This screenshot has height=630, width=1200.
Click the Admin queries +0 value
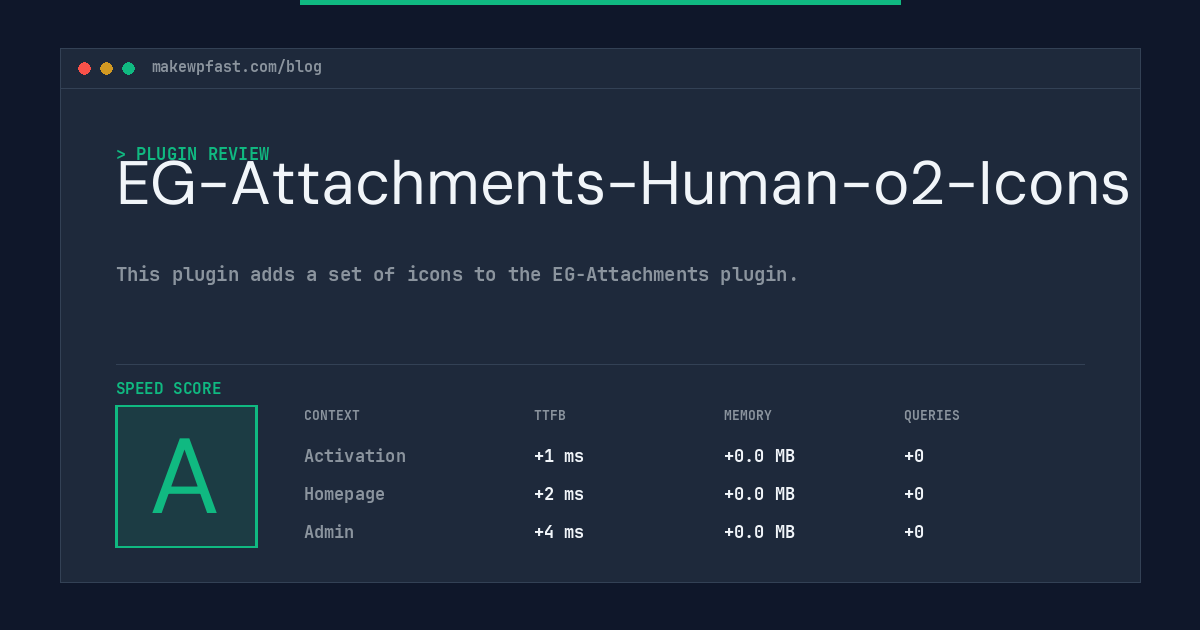(x=914, y=532)
